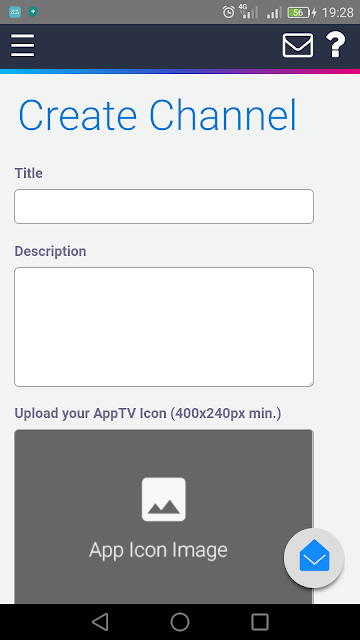Tap the Android back navigation triangle
360x640 pixels.
point(100,622)
